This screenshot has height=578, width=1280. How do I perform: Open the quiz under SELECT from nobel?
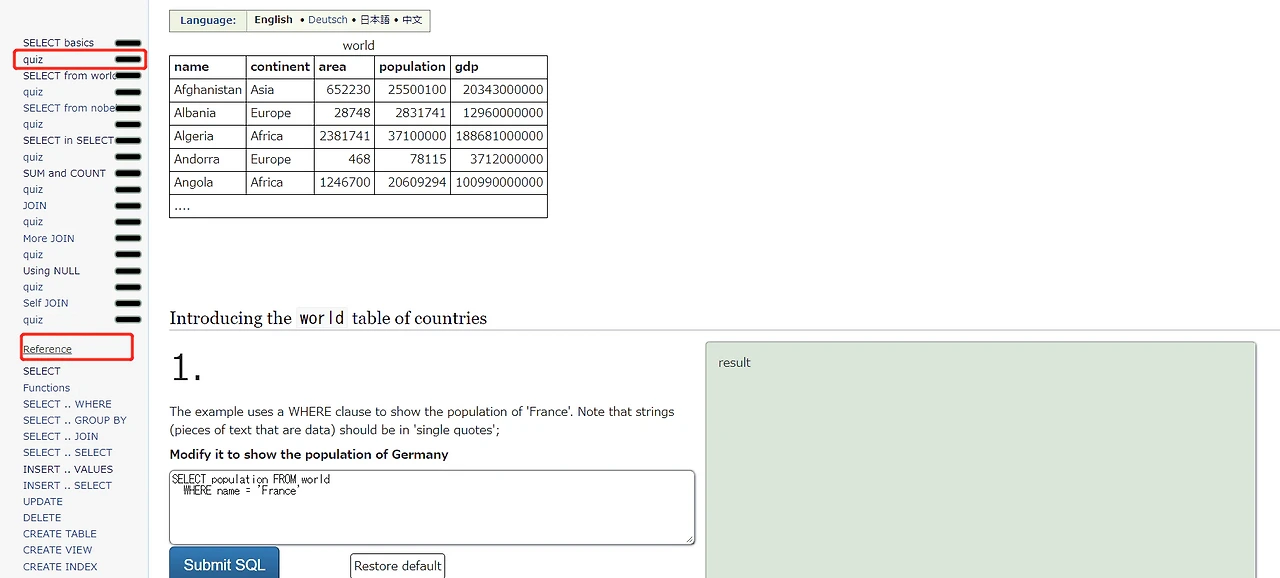(33, 124)
